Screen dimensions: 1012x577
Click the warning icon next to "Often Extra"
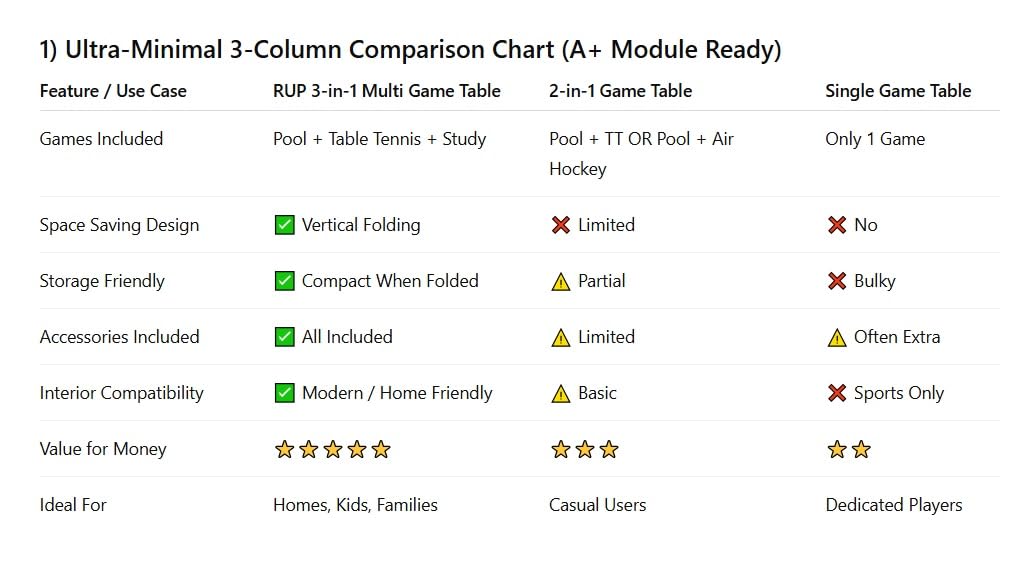pyautogui.click(x=837, y=337)
